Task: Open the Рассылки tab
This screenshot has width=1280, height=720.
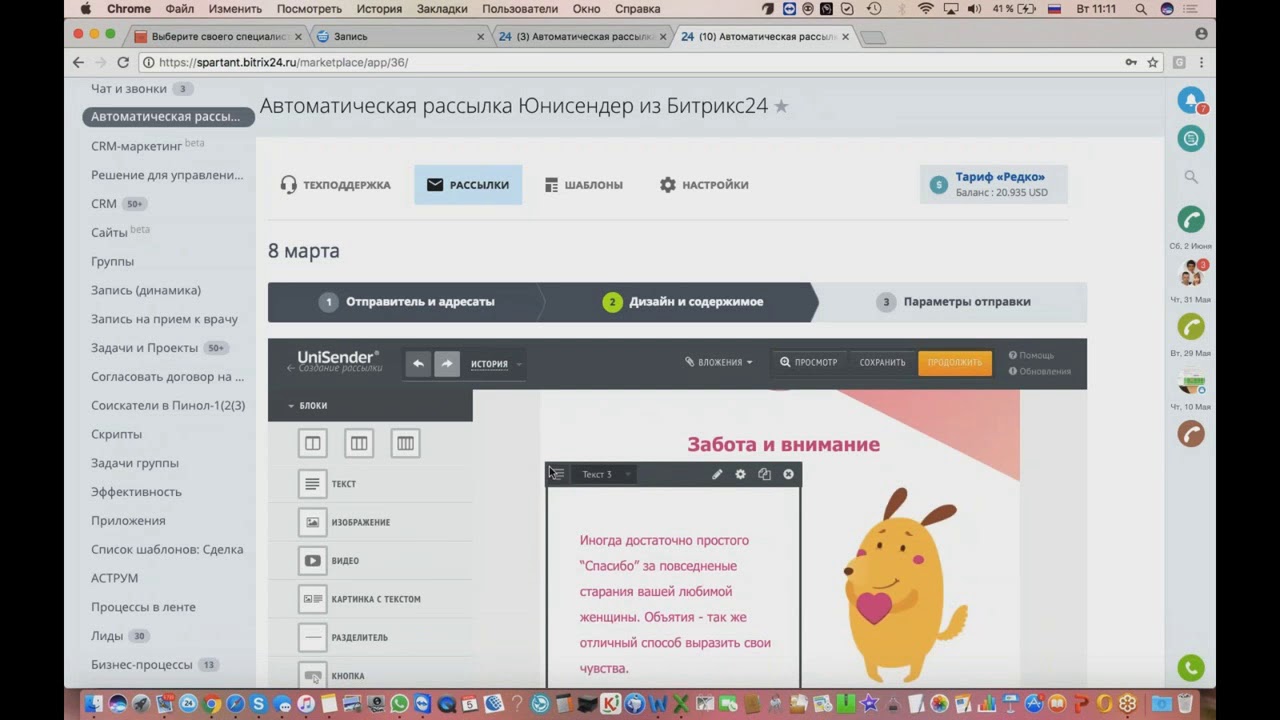Action: 468,185
